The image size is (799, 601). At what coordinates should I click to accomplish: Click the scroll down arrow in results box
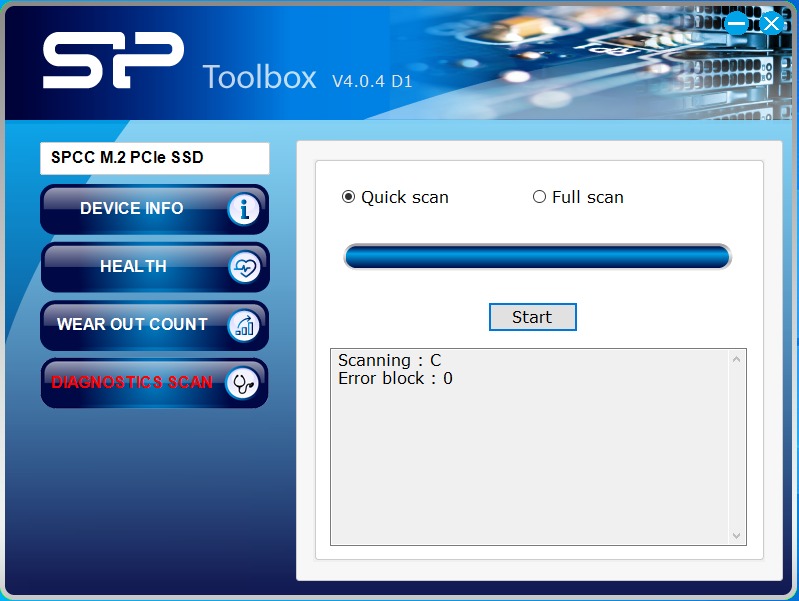pyautogui.click(x=736, y=535)
